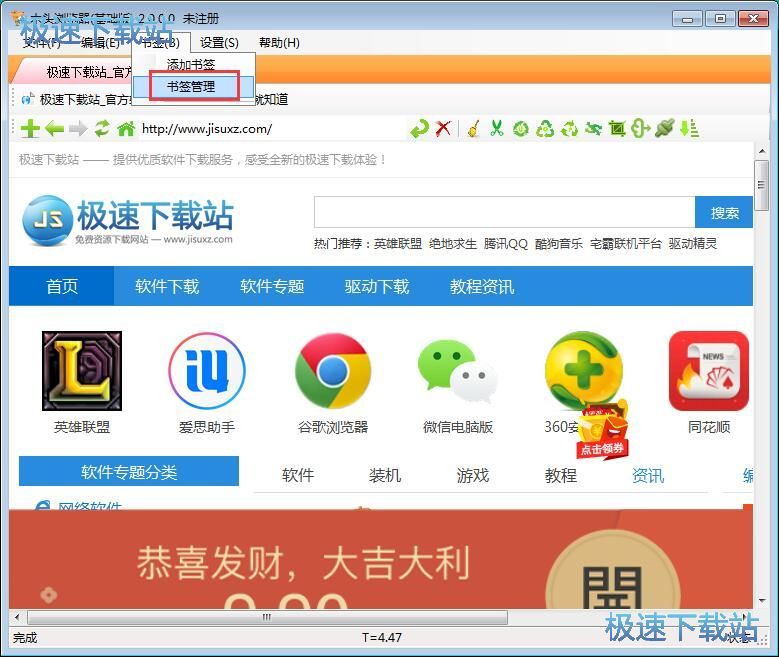The height and width of the screenshot is (657, 779).
Task: Click the green recycle triangle icon
Action: click(545, 129)
